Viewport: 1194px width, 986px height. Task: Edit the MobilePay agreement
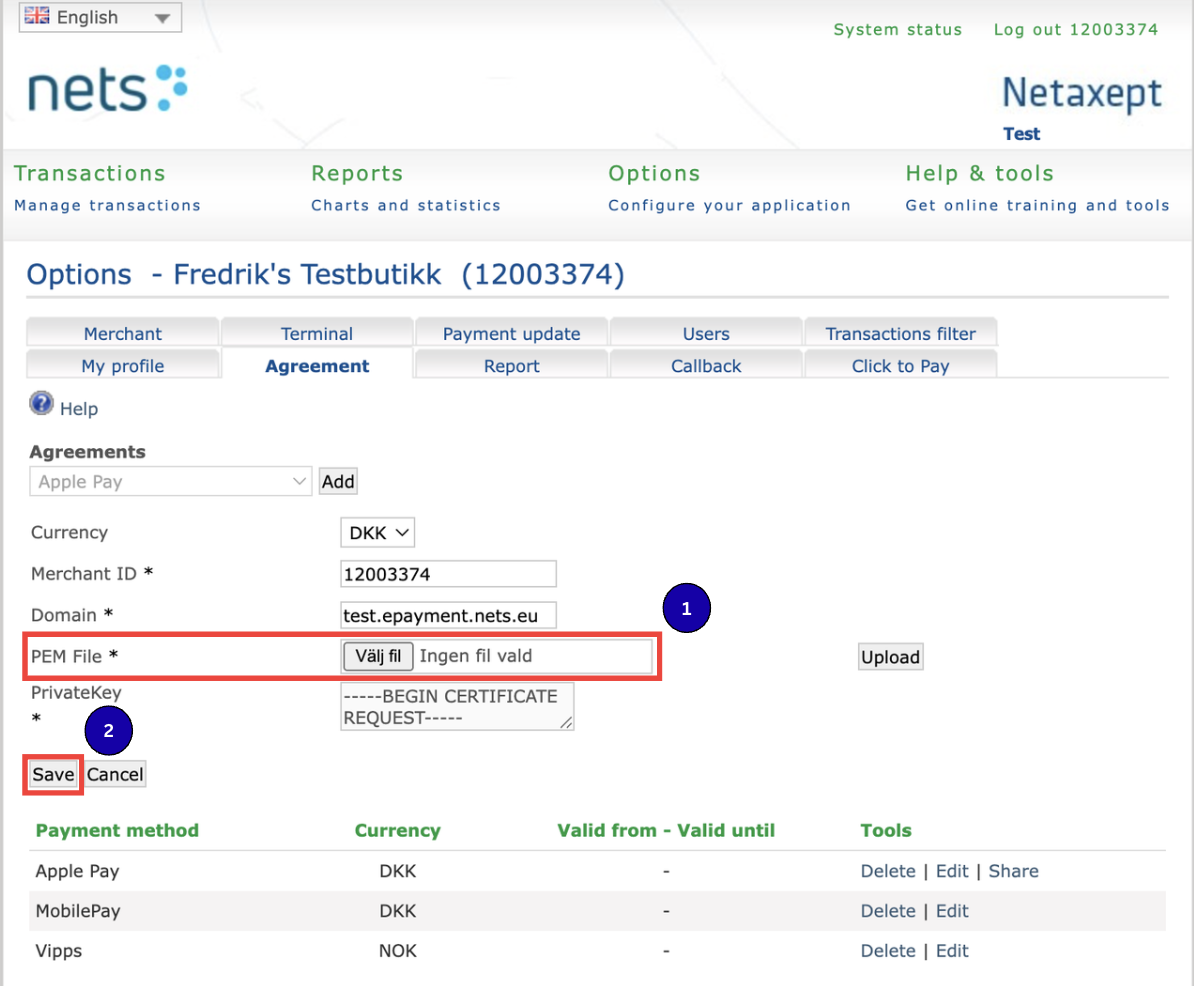952,911
